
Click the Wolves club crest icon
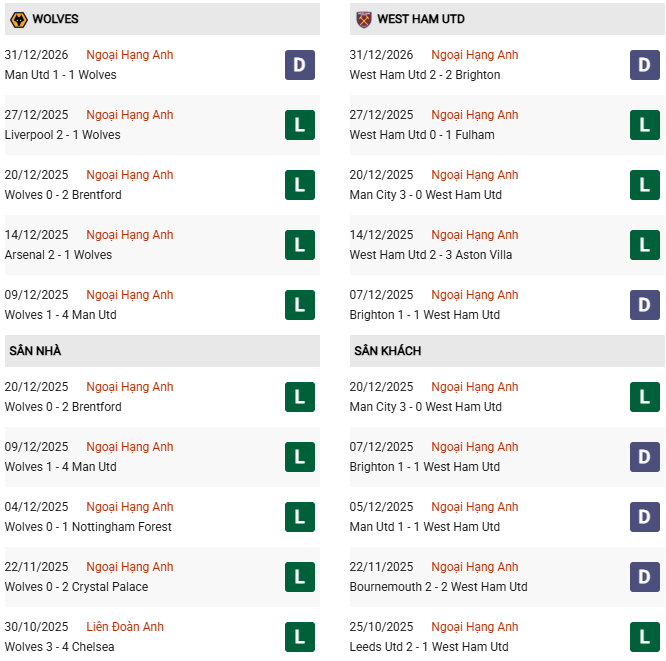tap(18, 19)
